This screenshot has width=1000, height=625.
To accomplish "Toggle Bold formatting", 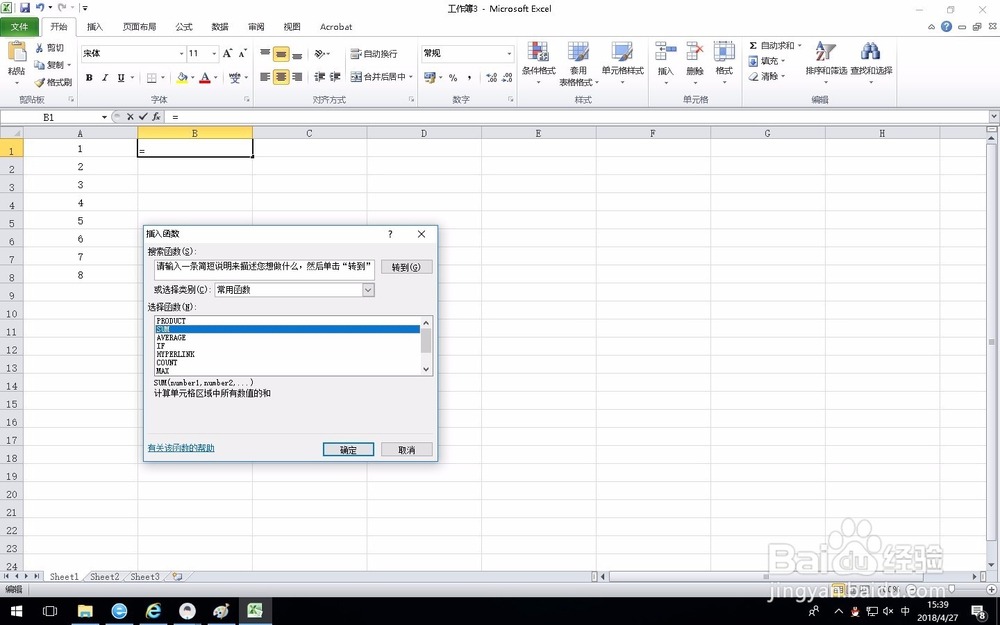I will [x=89, y=78].
